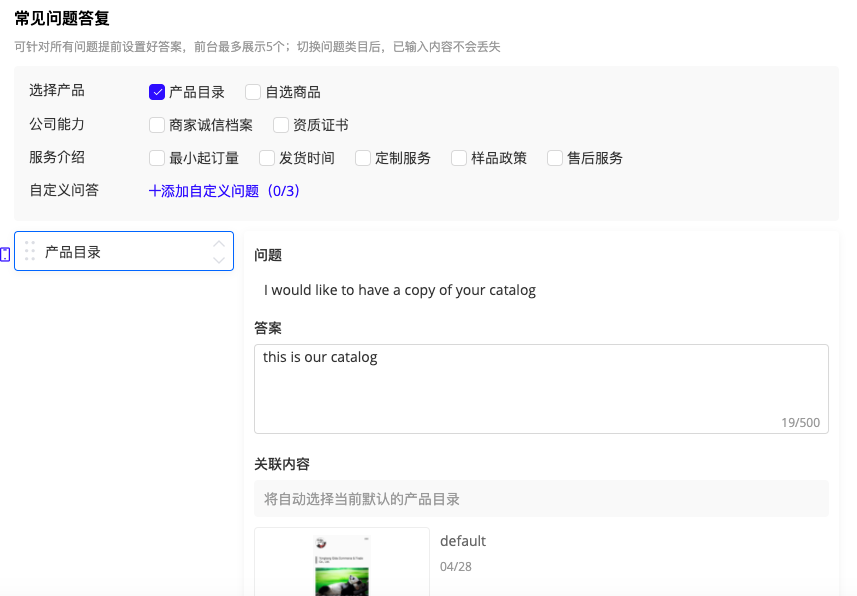857x596 pixels.
Task: Check the 商家诚信档案 checkbox
Action: click(x=157, y=124)
